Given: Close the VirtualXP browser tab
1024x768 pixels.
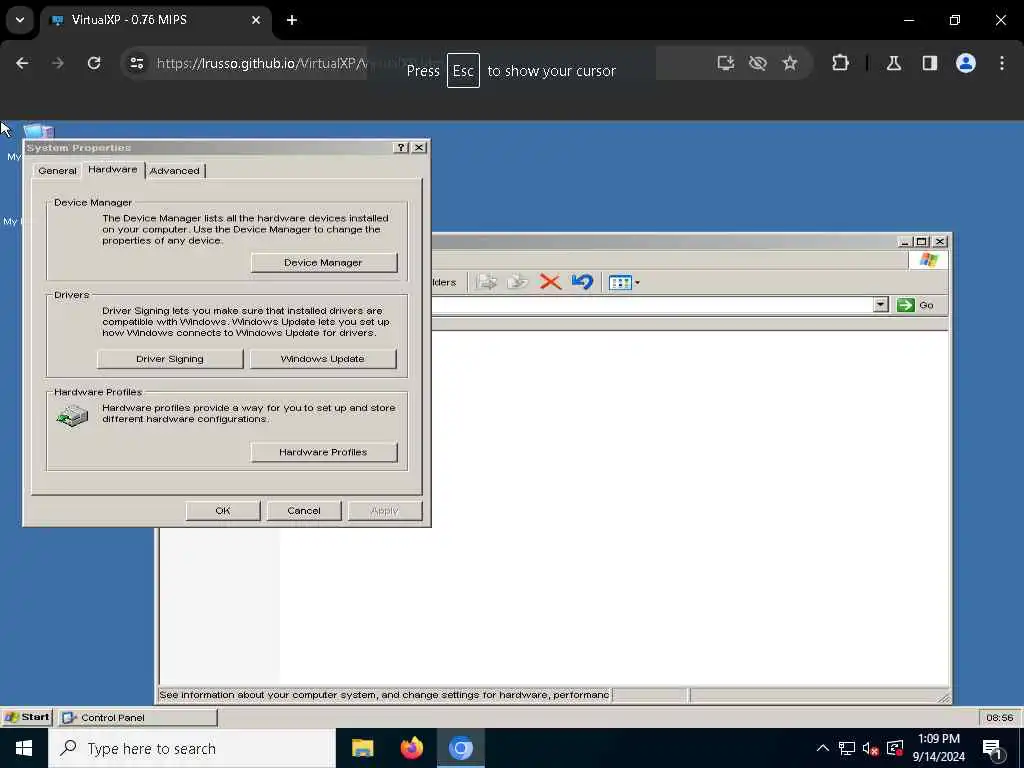Looking at the screenshot, I should 256,20.
